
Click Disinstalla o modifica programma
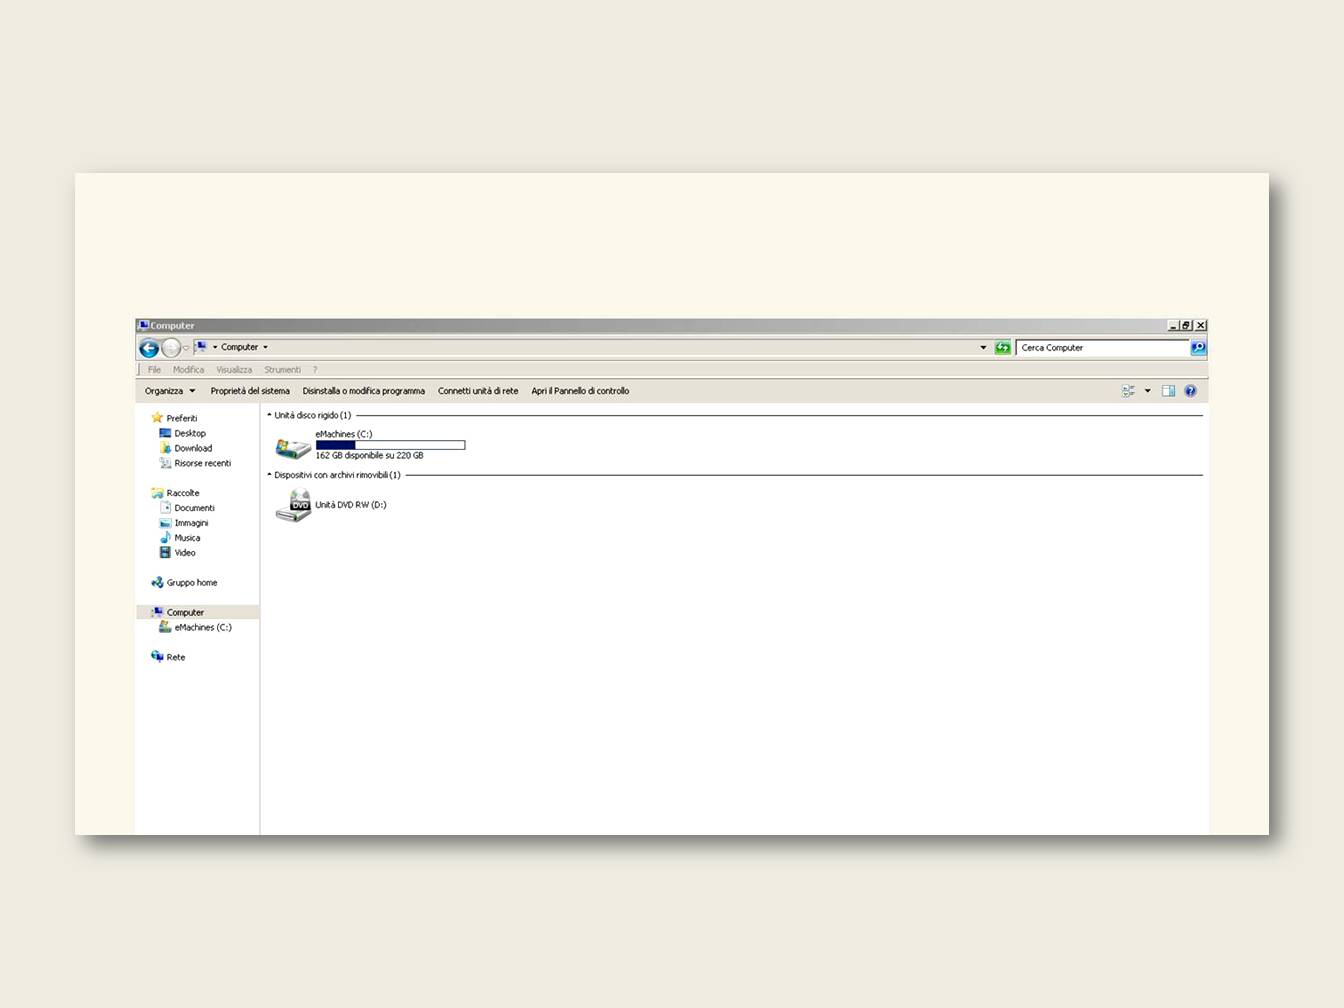363,391
